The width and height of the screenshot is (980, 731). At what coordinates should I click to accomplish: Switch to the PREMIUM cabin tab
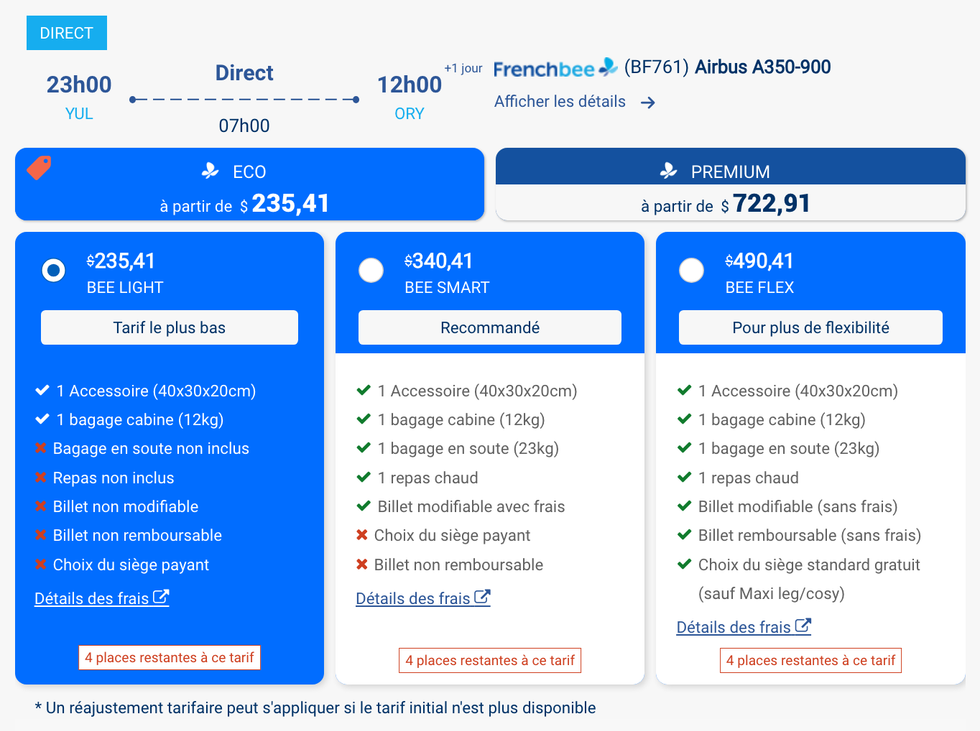(730, 185)
